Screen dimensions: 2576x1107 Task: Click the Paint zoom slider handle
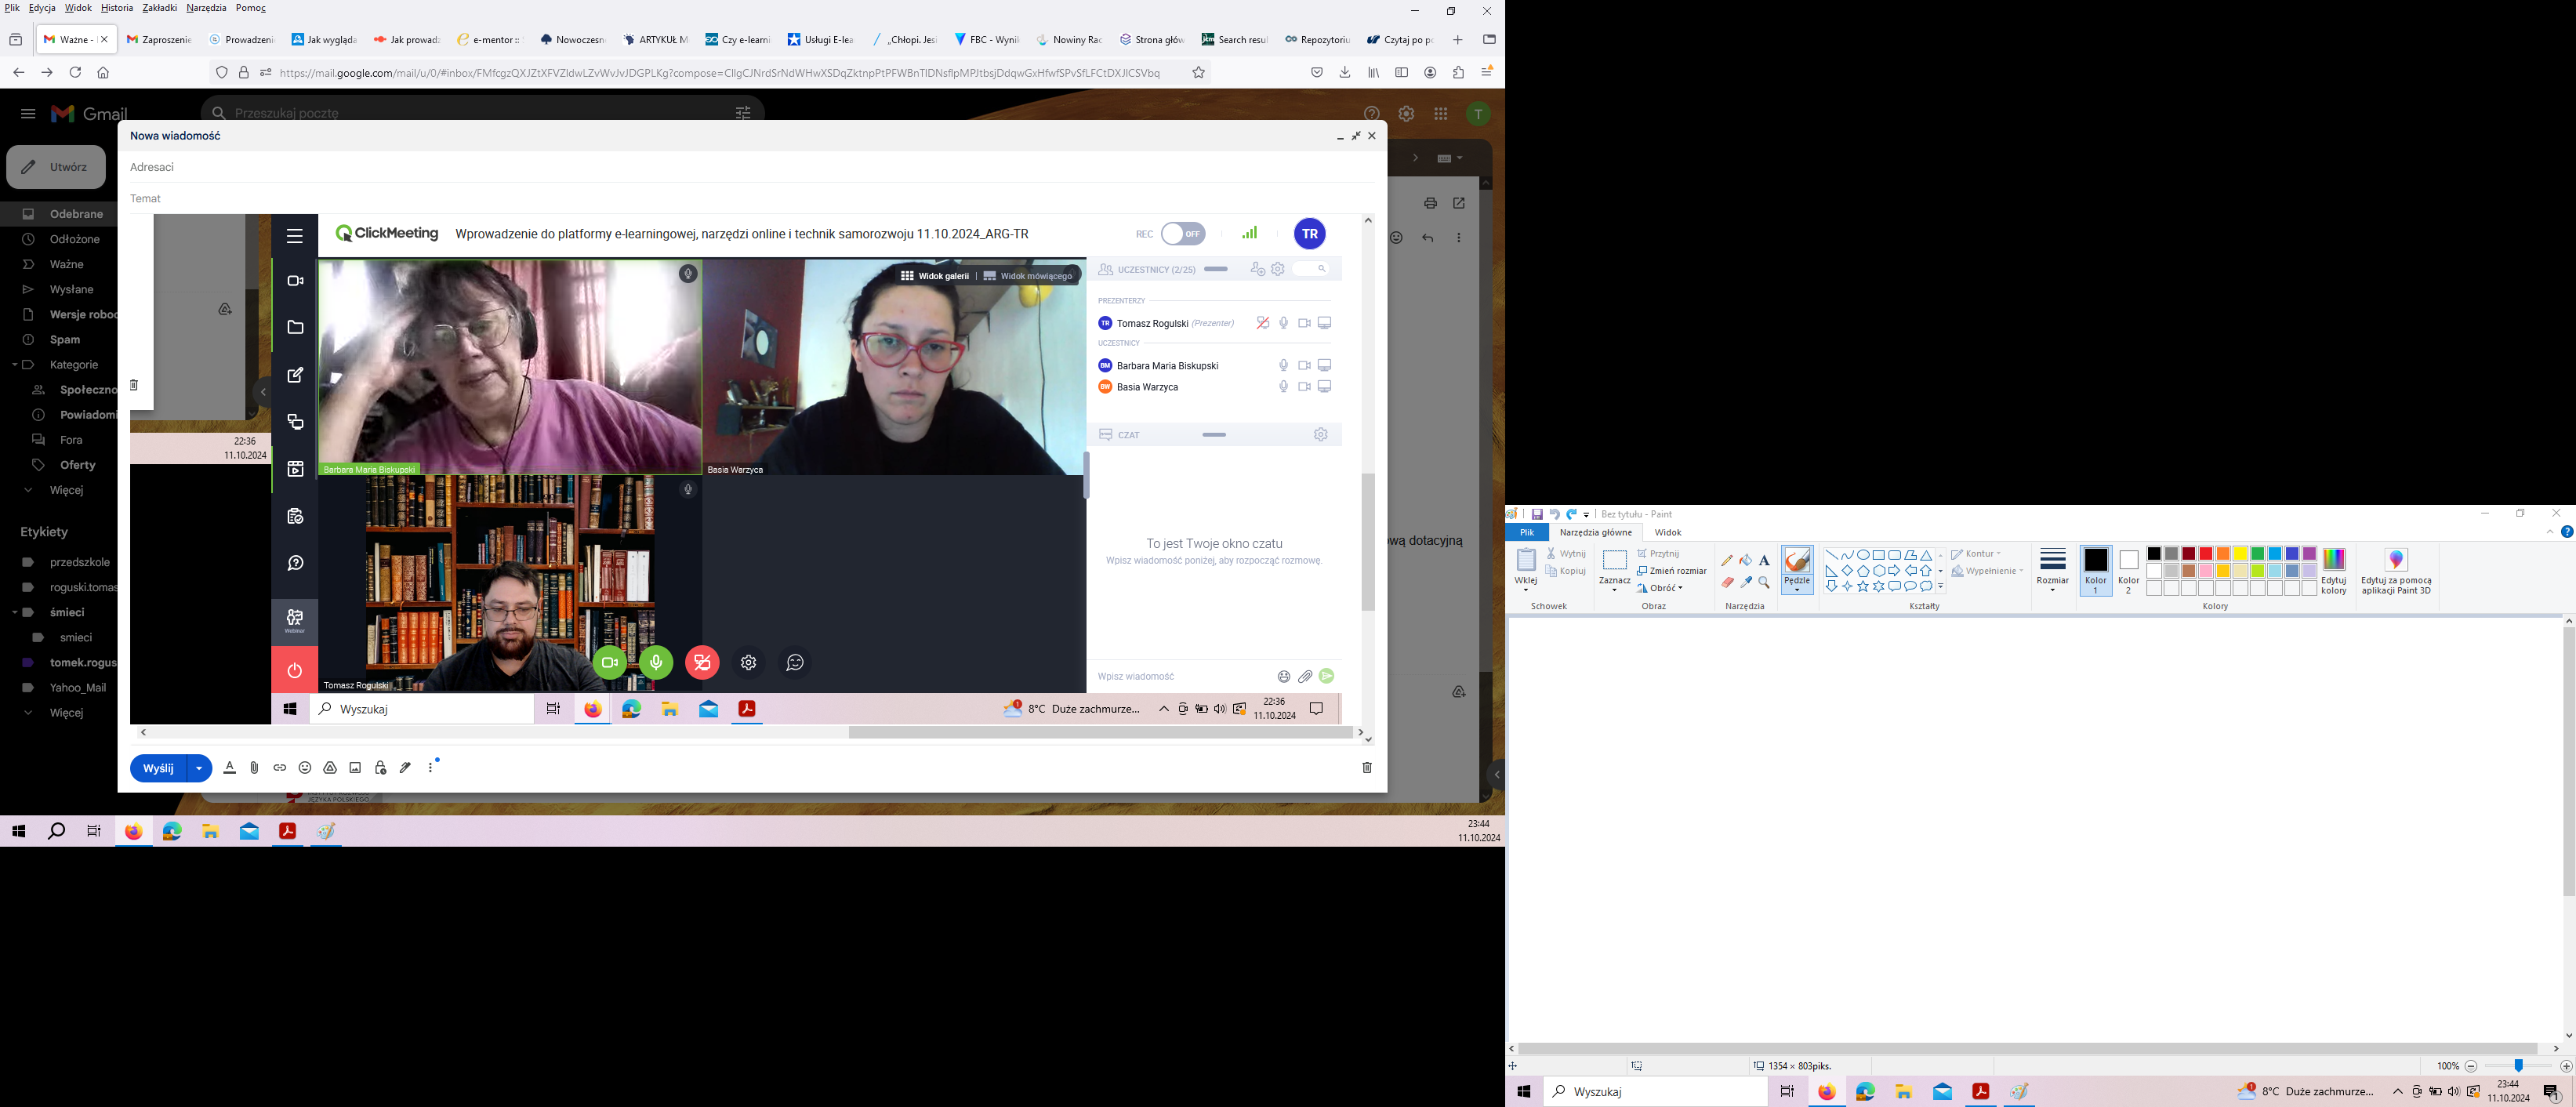click(2519, 1066)
